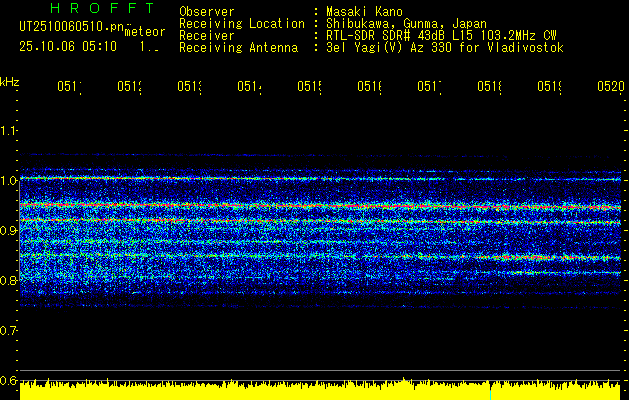Click the 1.0 kHz axis label
Viewport: 629px width, 400px height.
point(8,181)
